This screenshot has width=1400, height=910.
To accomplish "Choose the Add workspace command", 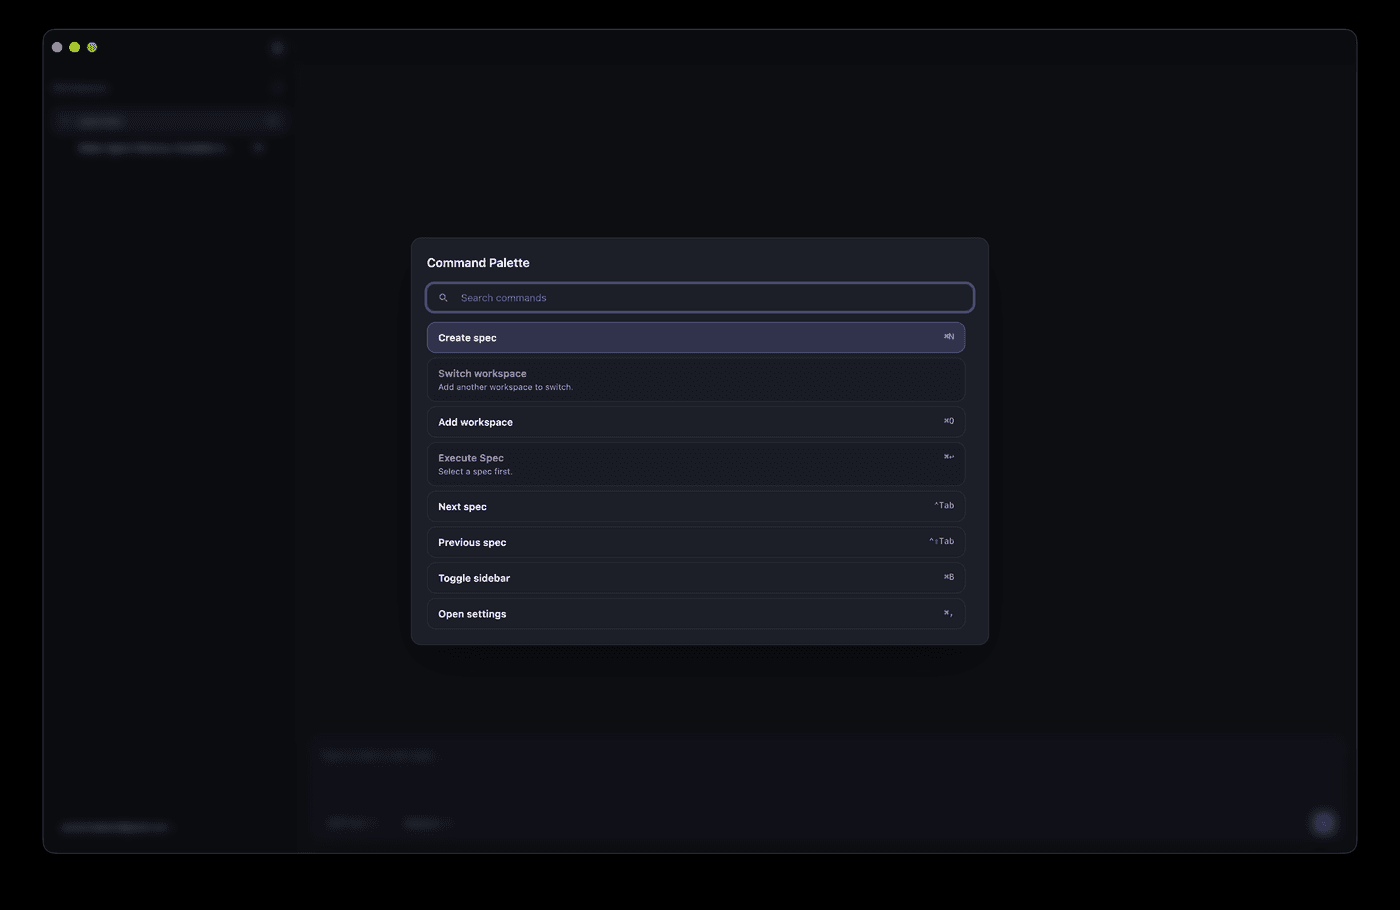I will pyautogui.click(x=696, y=422).
